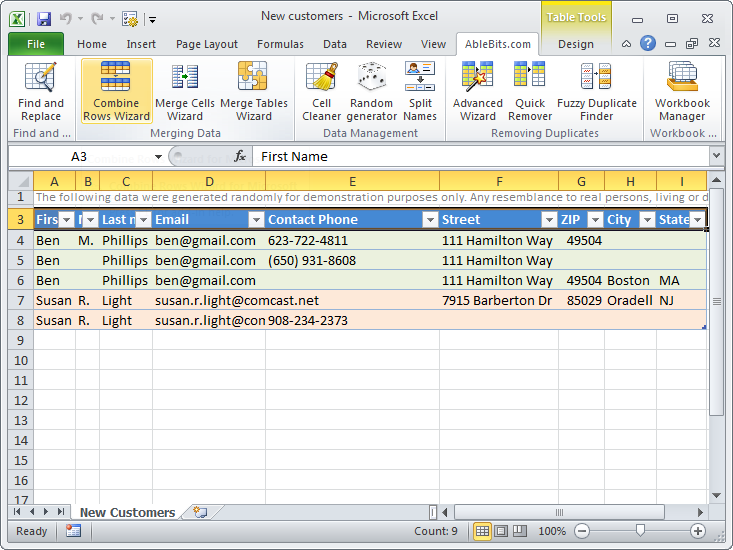Select cell with 623-722-4811
The width and height of the screenshot is (733, 550).
pos(352,240)
